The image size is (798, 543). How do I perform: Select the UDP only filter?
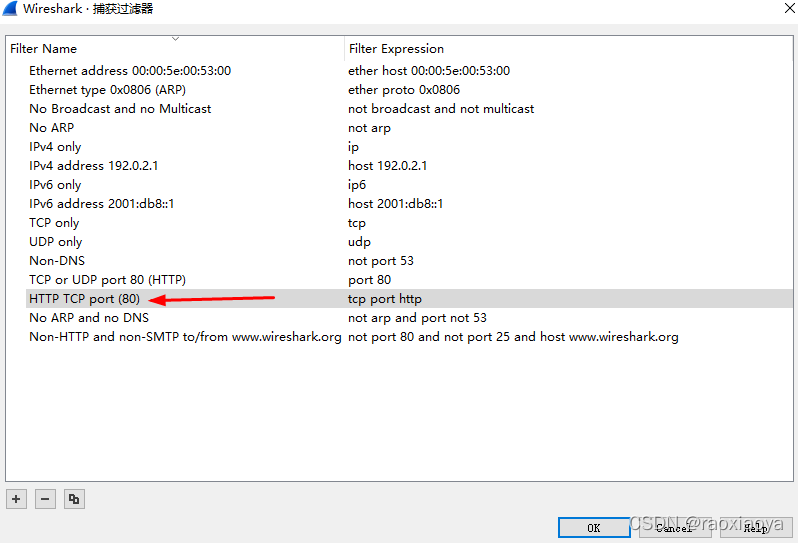(55, 242)
